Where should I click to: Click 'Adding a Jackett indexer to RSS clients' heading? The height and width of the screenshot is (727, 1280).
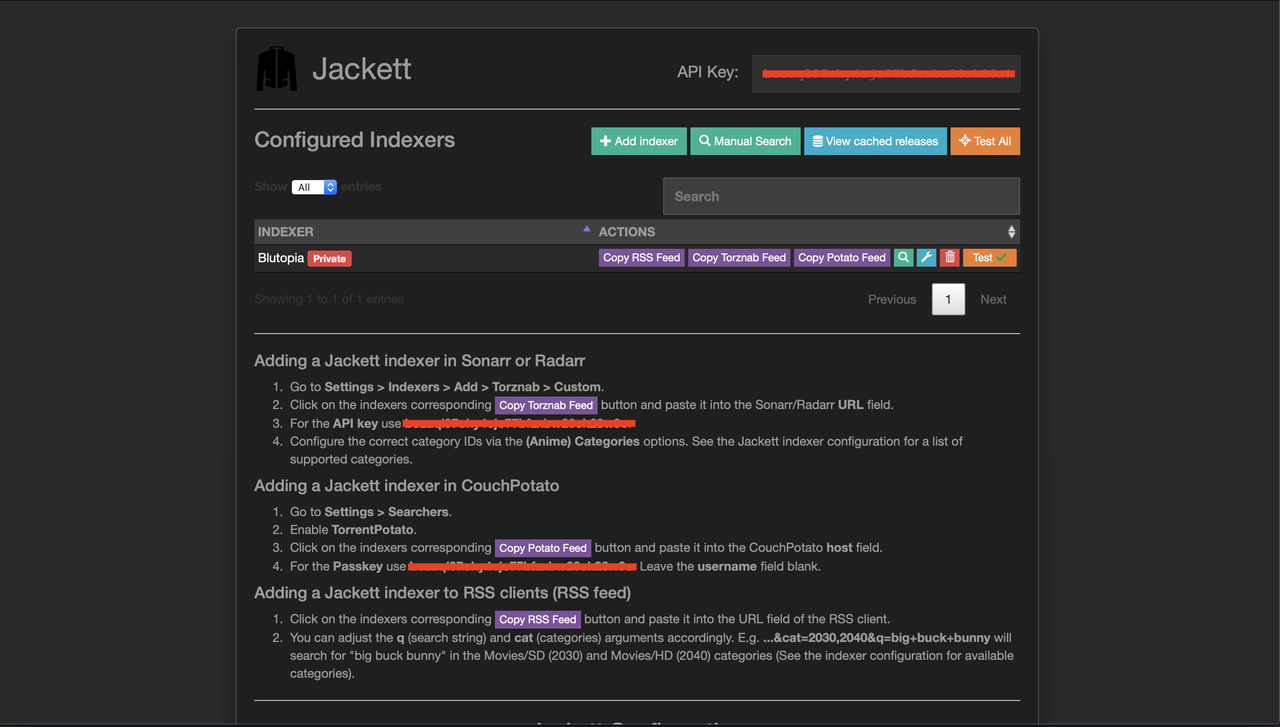point(442,593)
